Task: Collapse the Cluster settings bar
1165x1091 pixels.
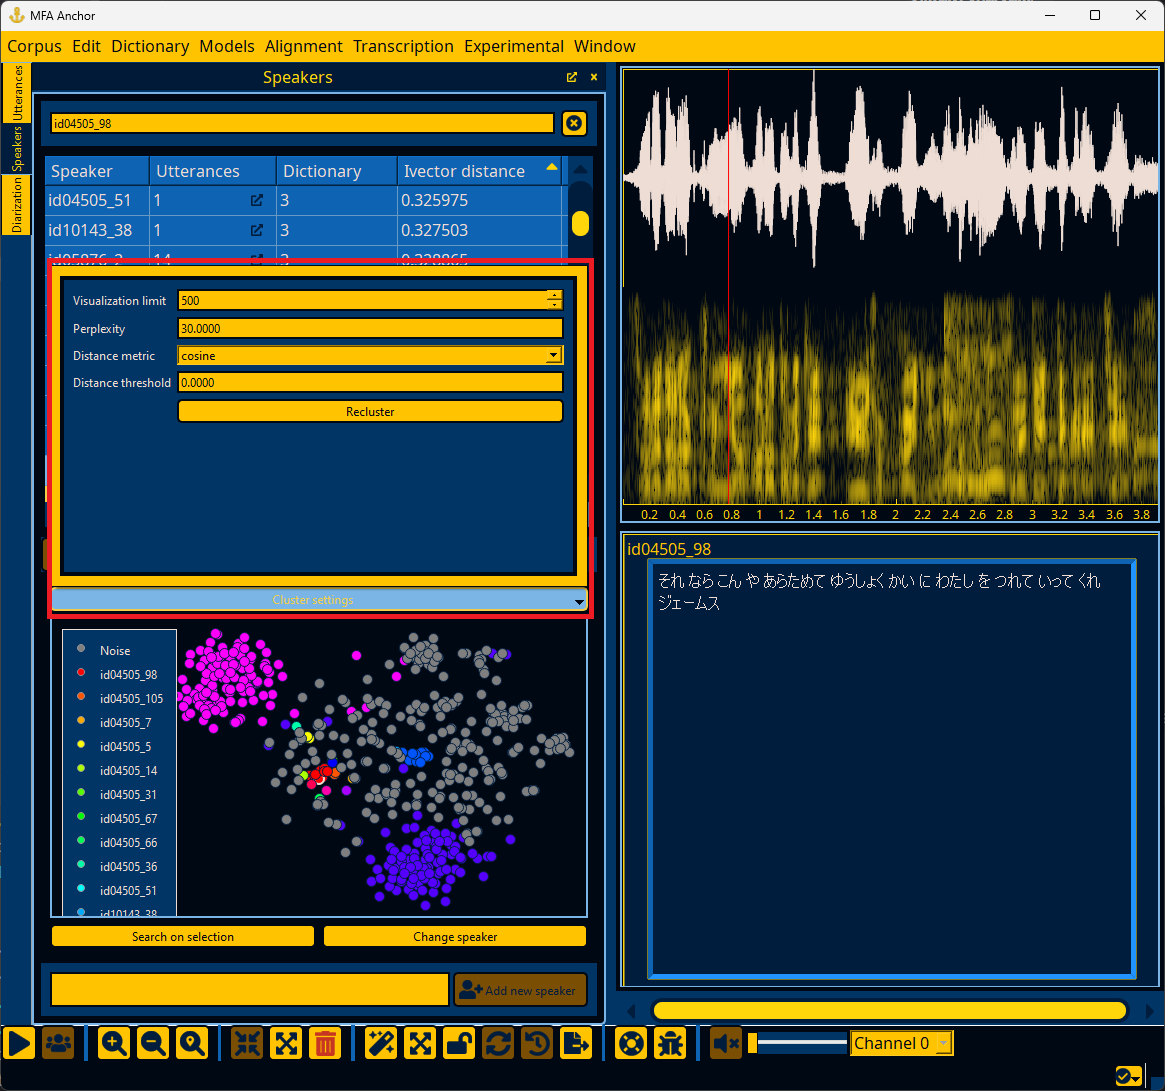Action: click(x=319, y=600)
